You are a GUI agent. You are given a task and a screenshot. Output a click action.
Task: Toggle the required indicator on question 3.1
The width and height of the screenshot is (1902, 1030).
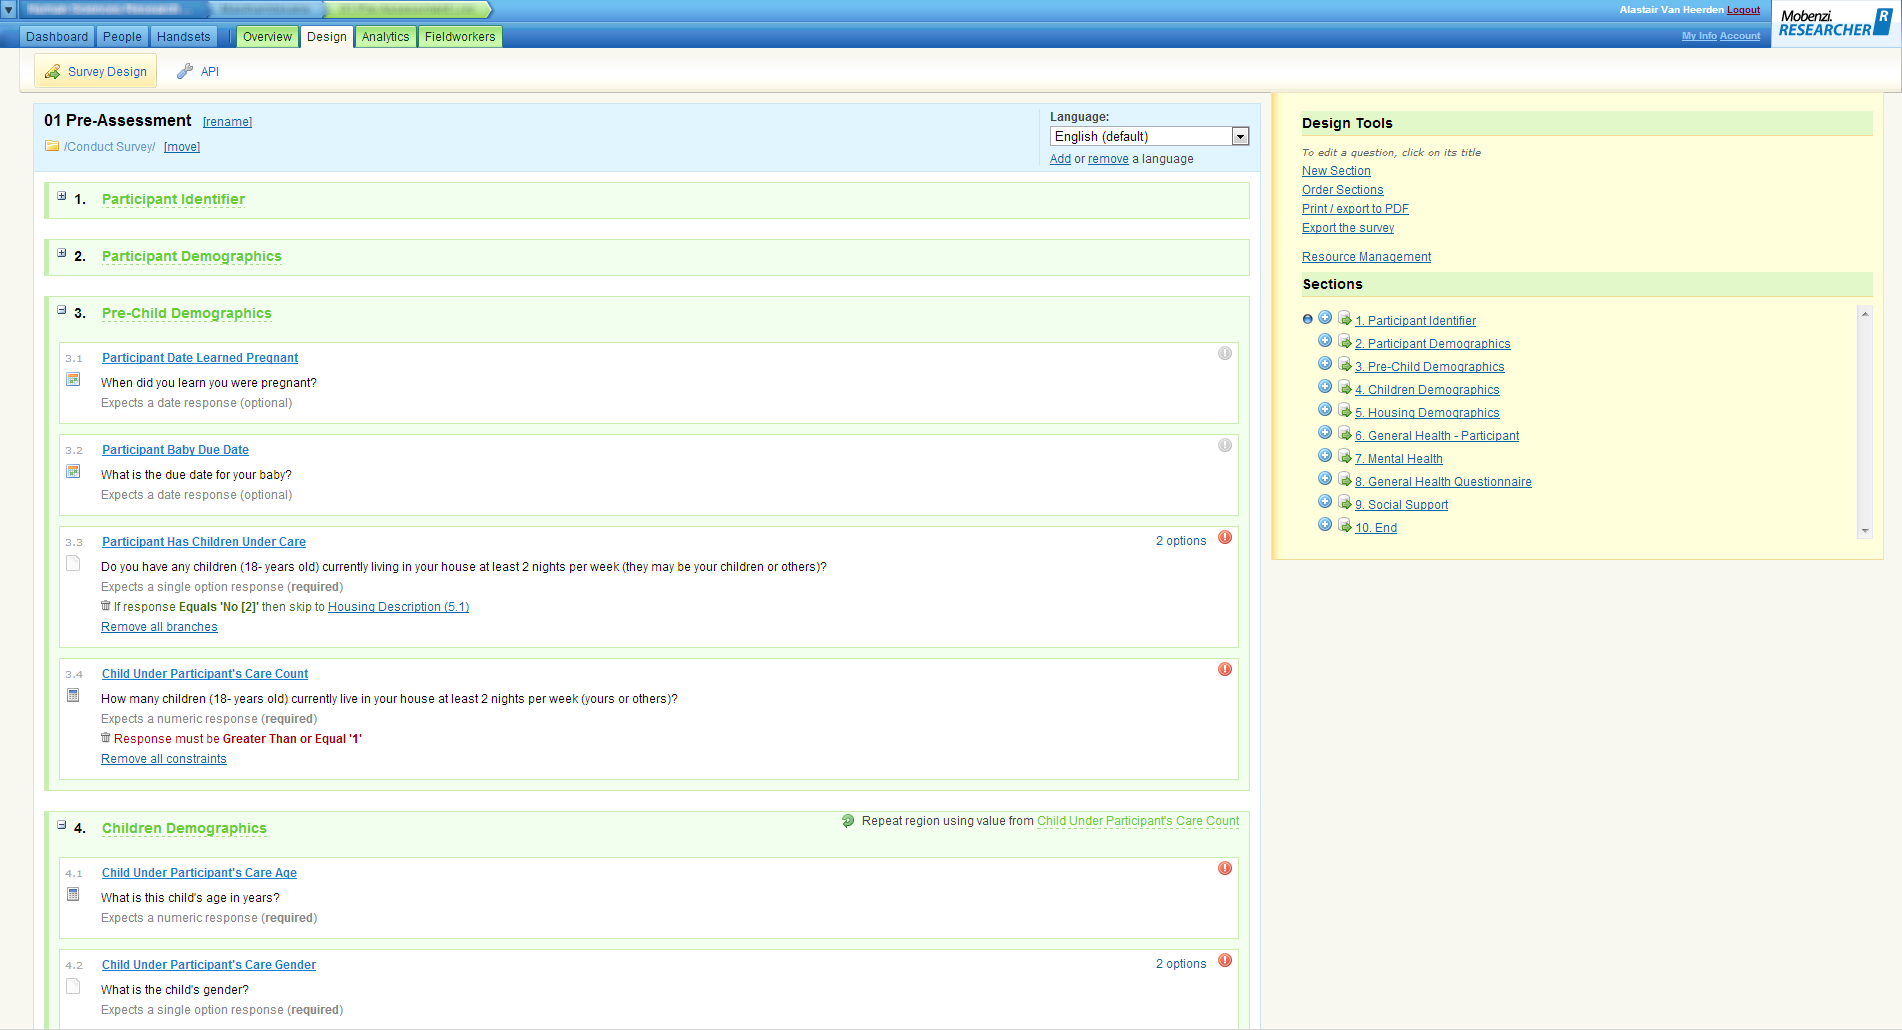pyautogui.click(x=1224, y=353)
